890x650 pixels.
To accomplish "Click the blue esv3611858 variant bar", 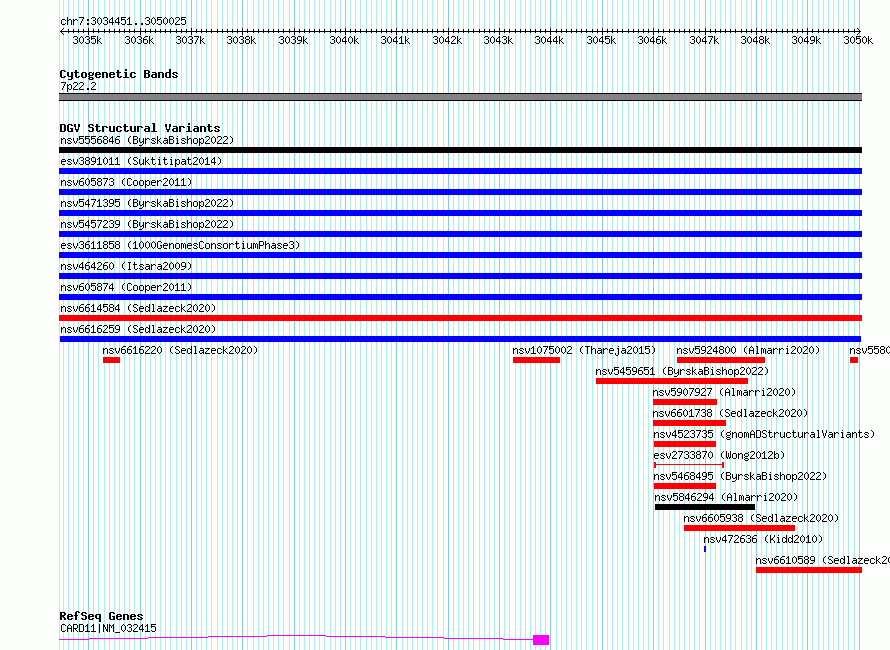I will click(460, 255).
